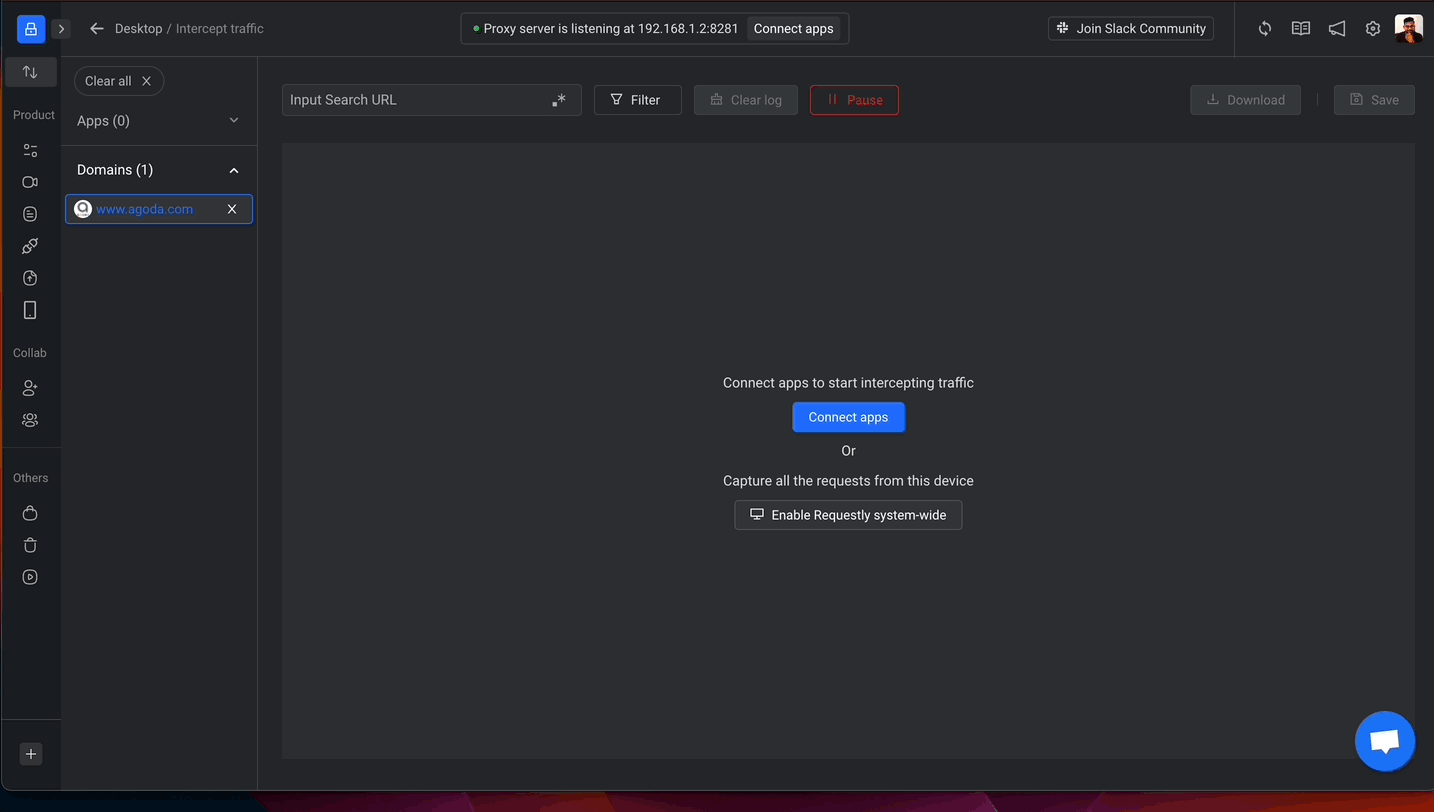
Task: Go back using the left arrow icon
Action: pyautogui.click(x=96, y=29)
